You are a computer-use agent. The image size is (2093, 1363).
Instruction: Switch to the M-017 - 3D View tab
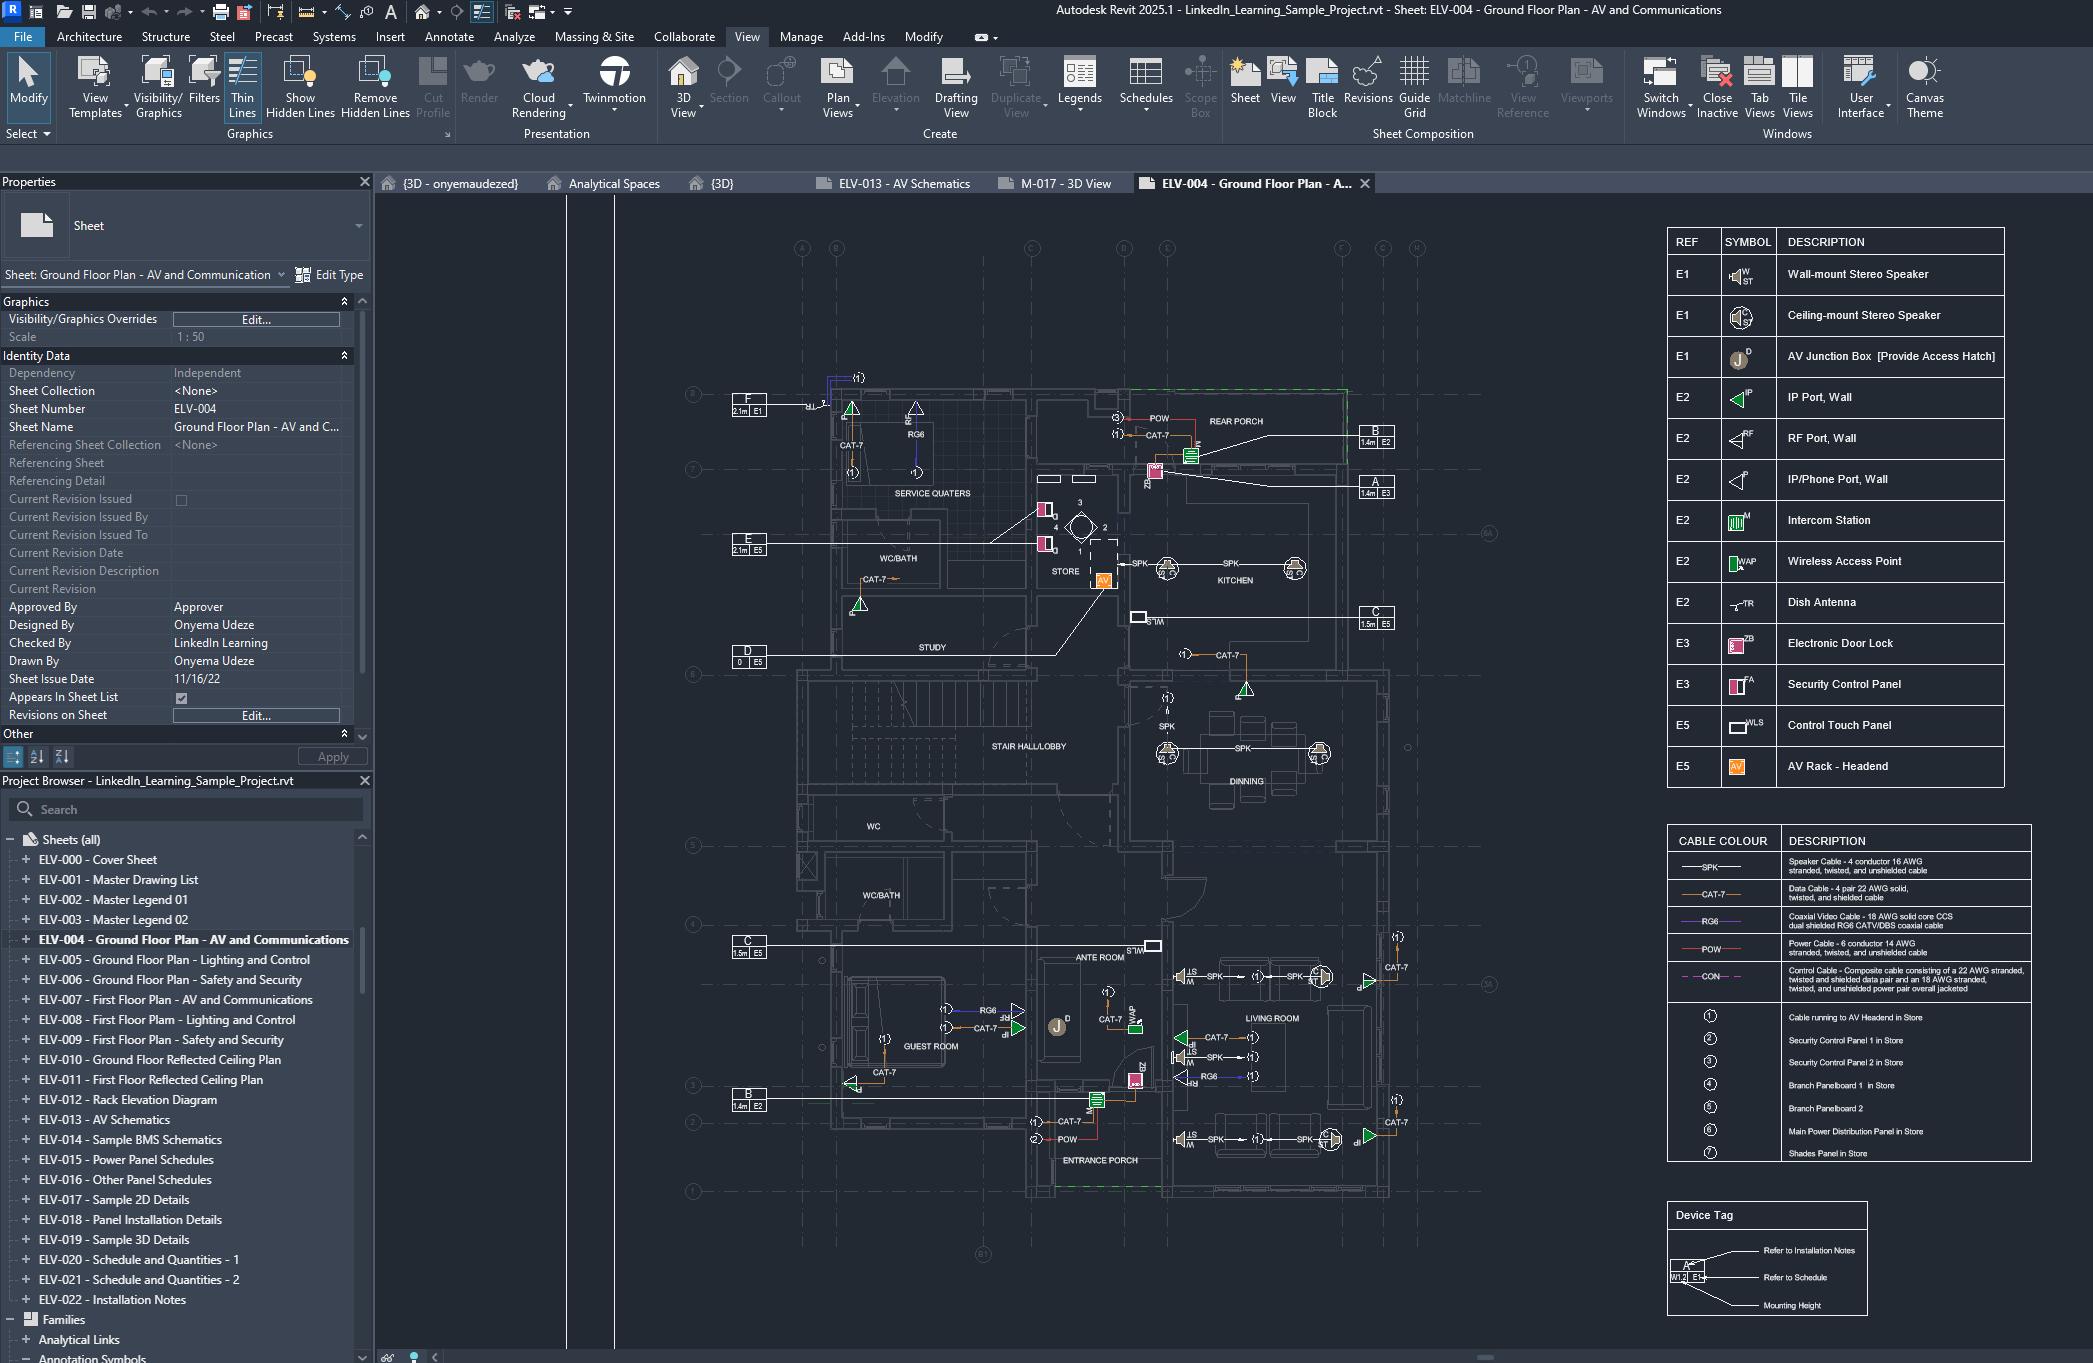[1064, 184]
